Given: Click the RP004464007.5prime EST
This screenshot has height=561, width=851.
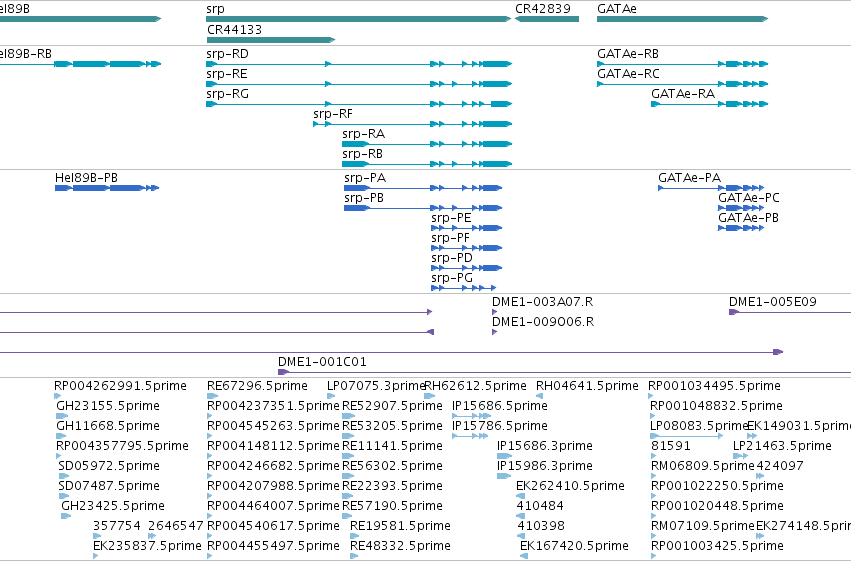Looking at the screenshot, I should pos(210,516).
